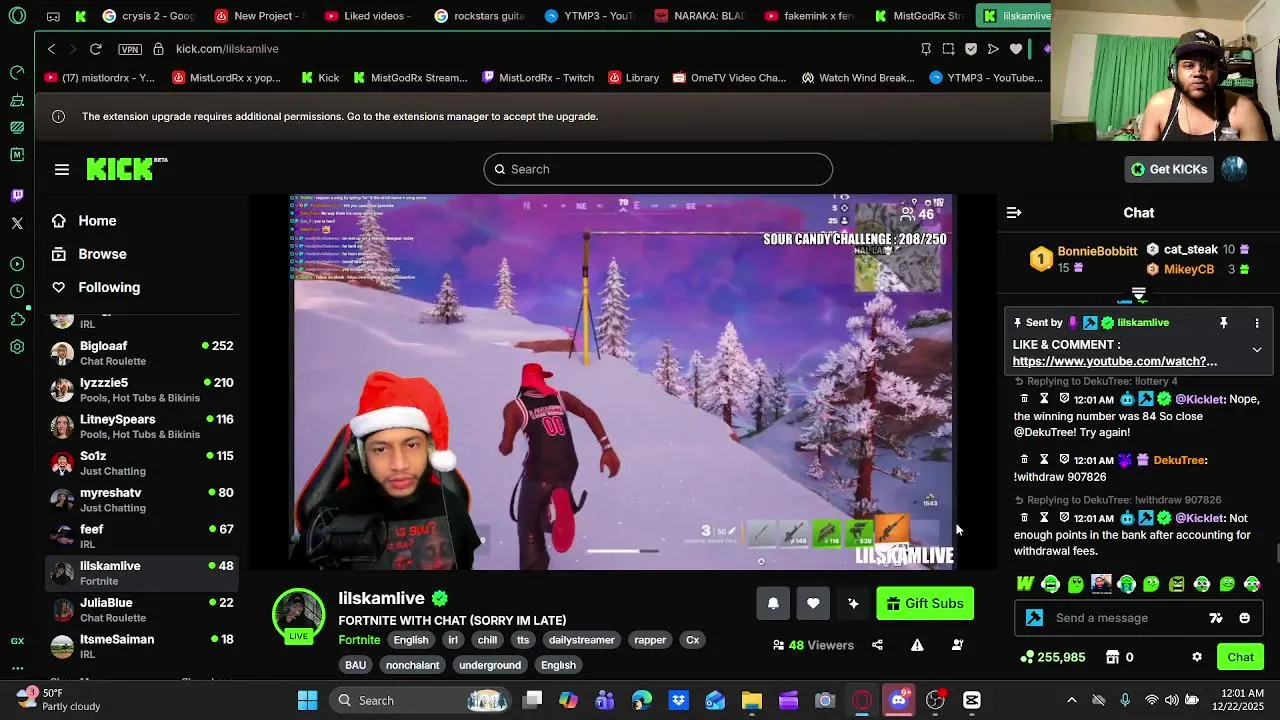Open Opera sidebar settings gear

[17, 347]
